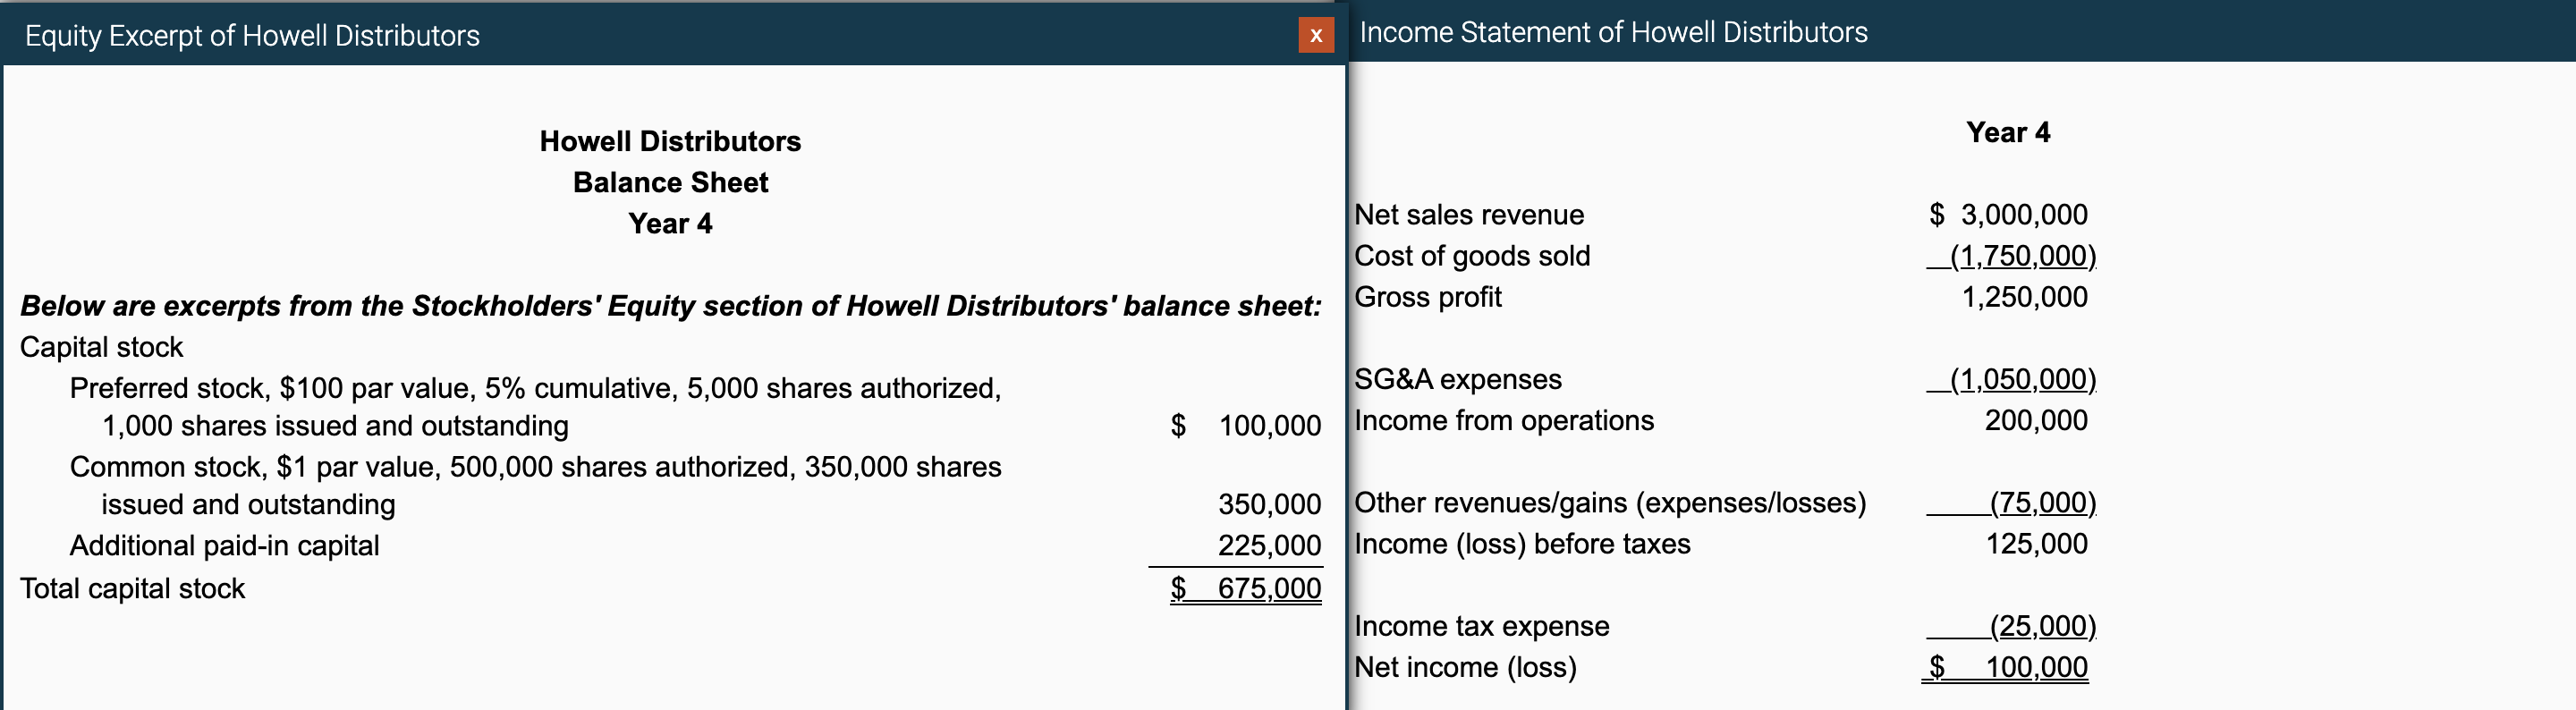The height and width of the screenshot is (710, 2576).
Task: Click the Equity Excerpt of Howell Distributors title
Action: (x=252, y=36)
